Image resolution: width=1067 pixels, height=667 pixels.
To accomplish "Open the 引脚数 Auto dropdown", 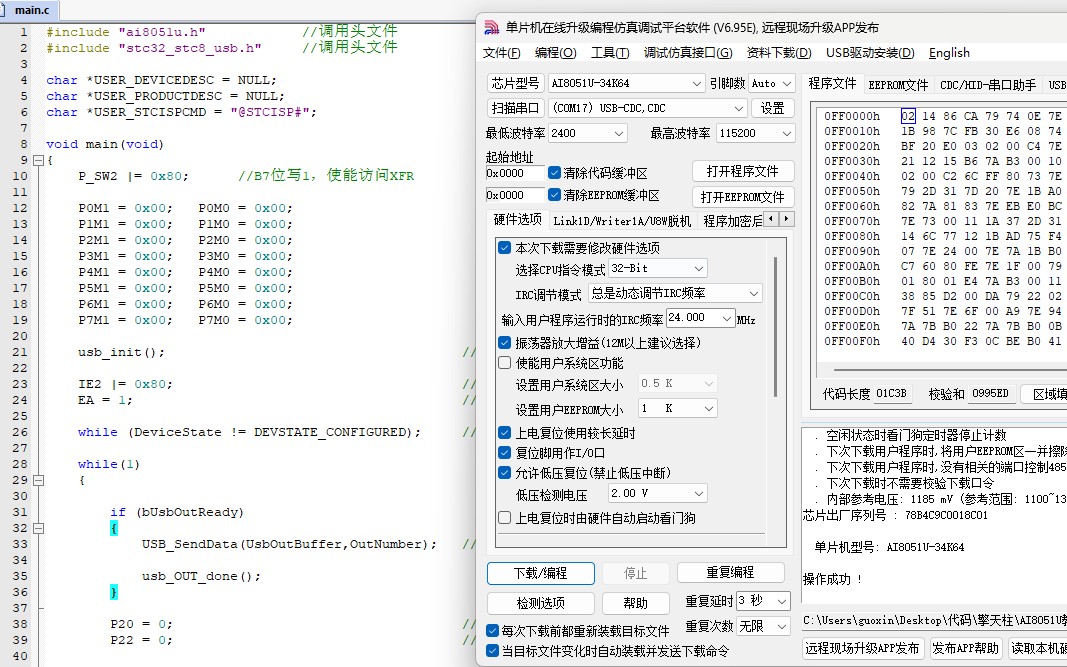I will [772, 83].
